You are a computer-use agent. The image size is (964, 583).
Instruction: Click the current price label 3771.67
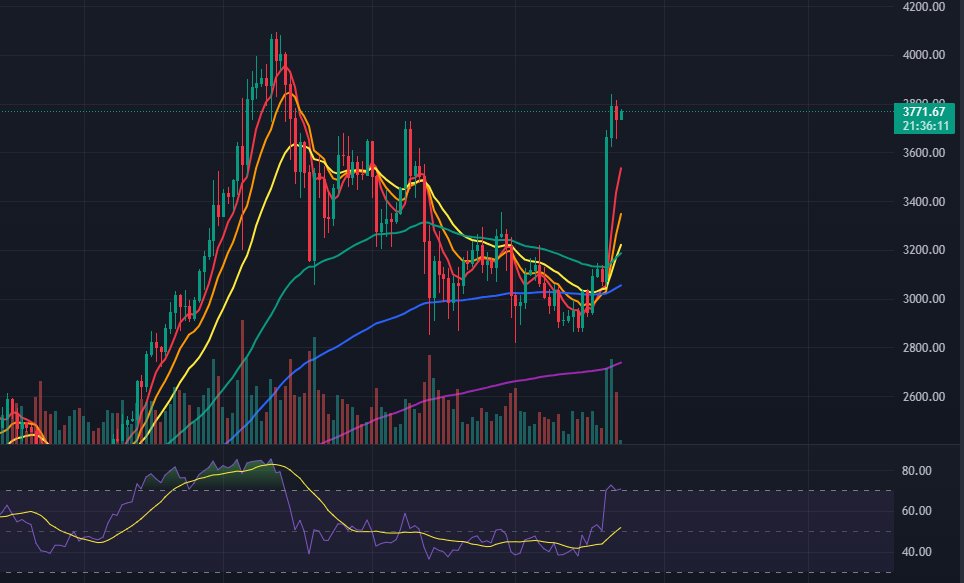click(923, 112)
